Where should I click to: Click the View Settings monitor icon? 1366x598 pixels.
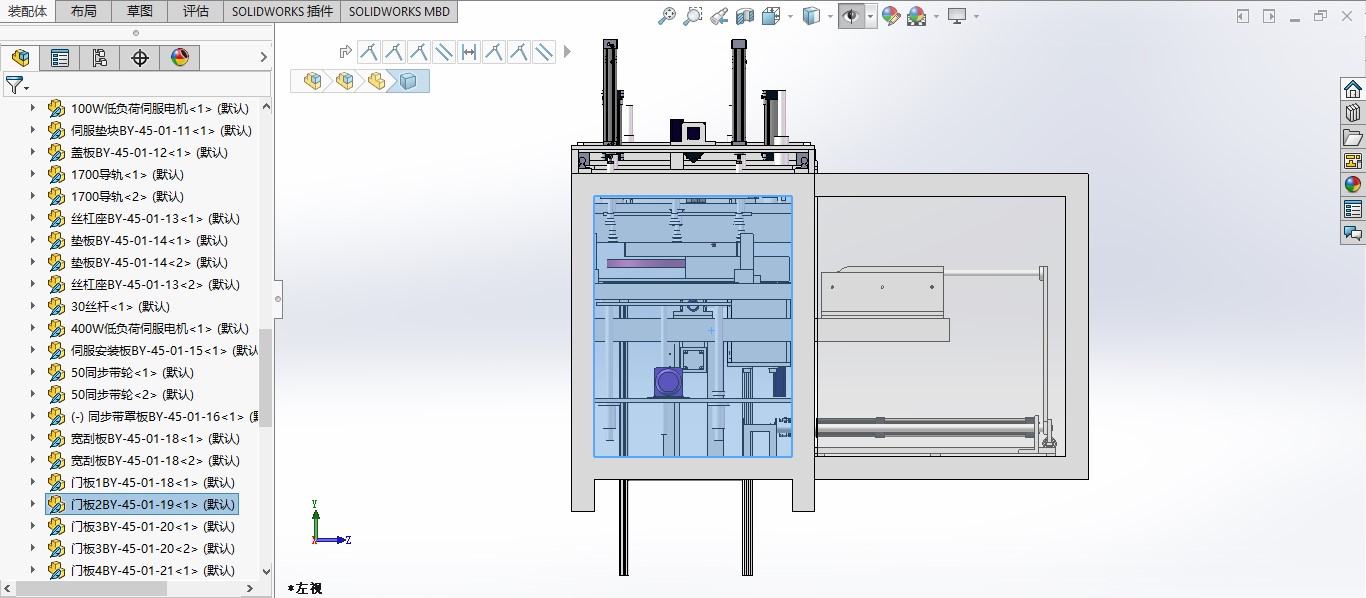pos(957,16)
